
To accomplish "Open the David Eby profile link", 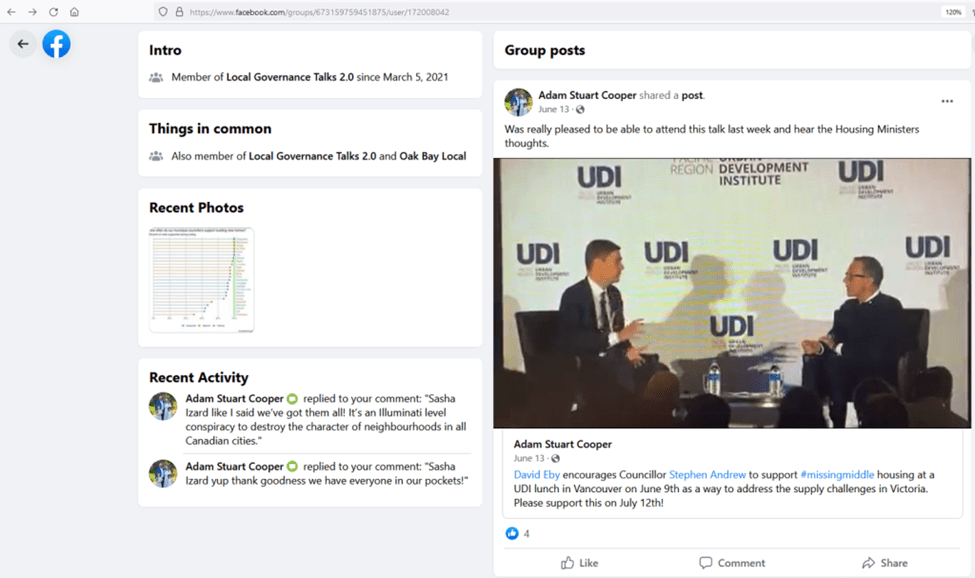I will click(539, 473).
